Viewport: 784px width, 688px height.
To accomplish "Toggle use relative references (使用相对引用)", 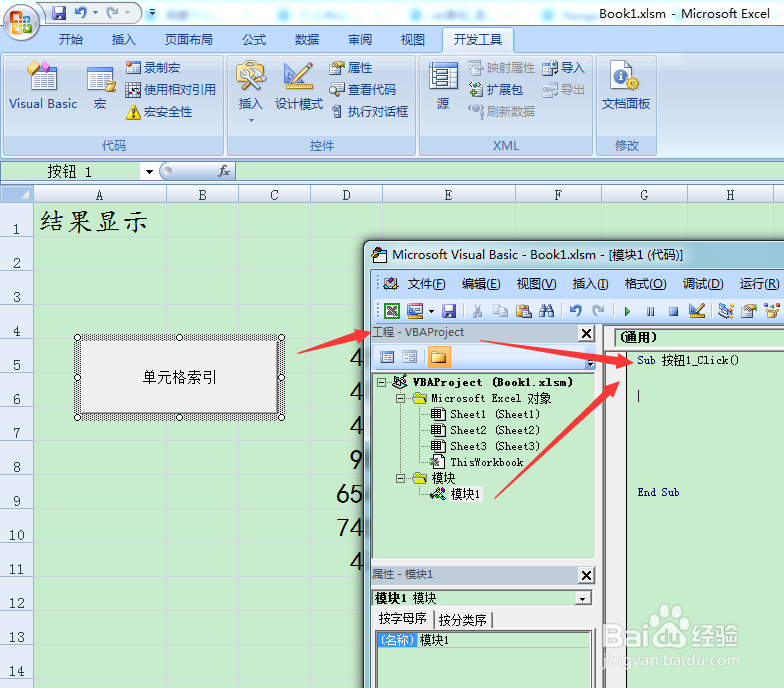I will [x=170, y=90].
